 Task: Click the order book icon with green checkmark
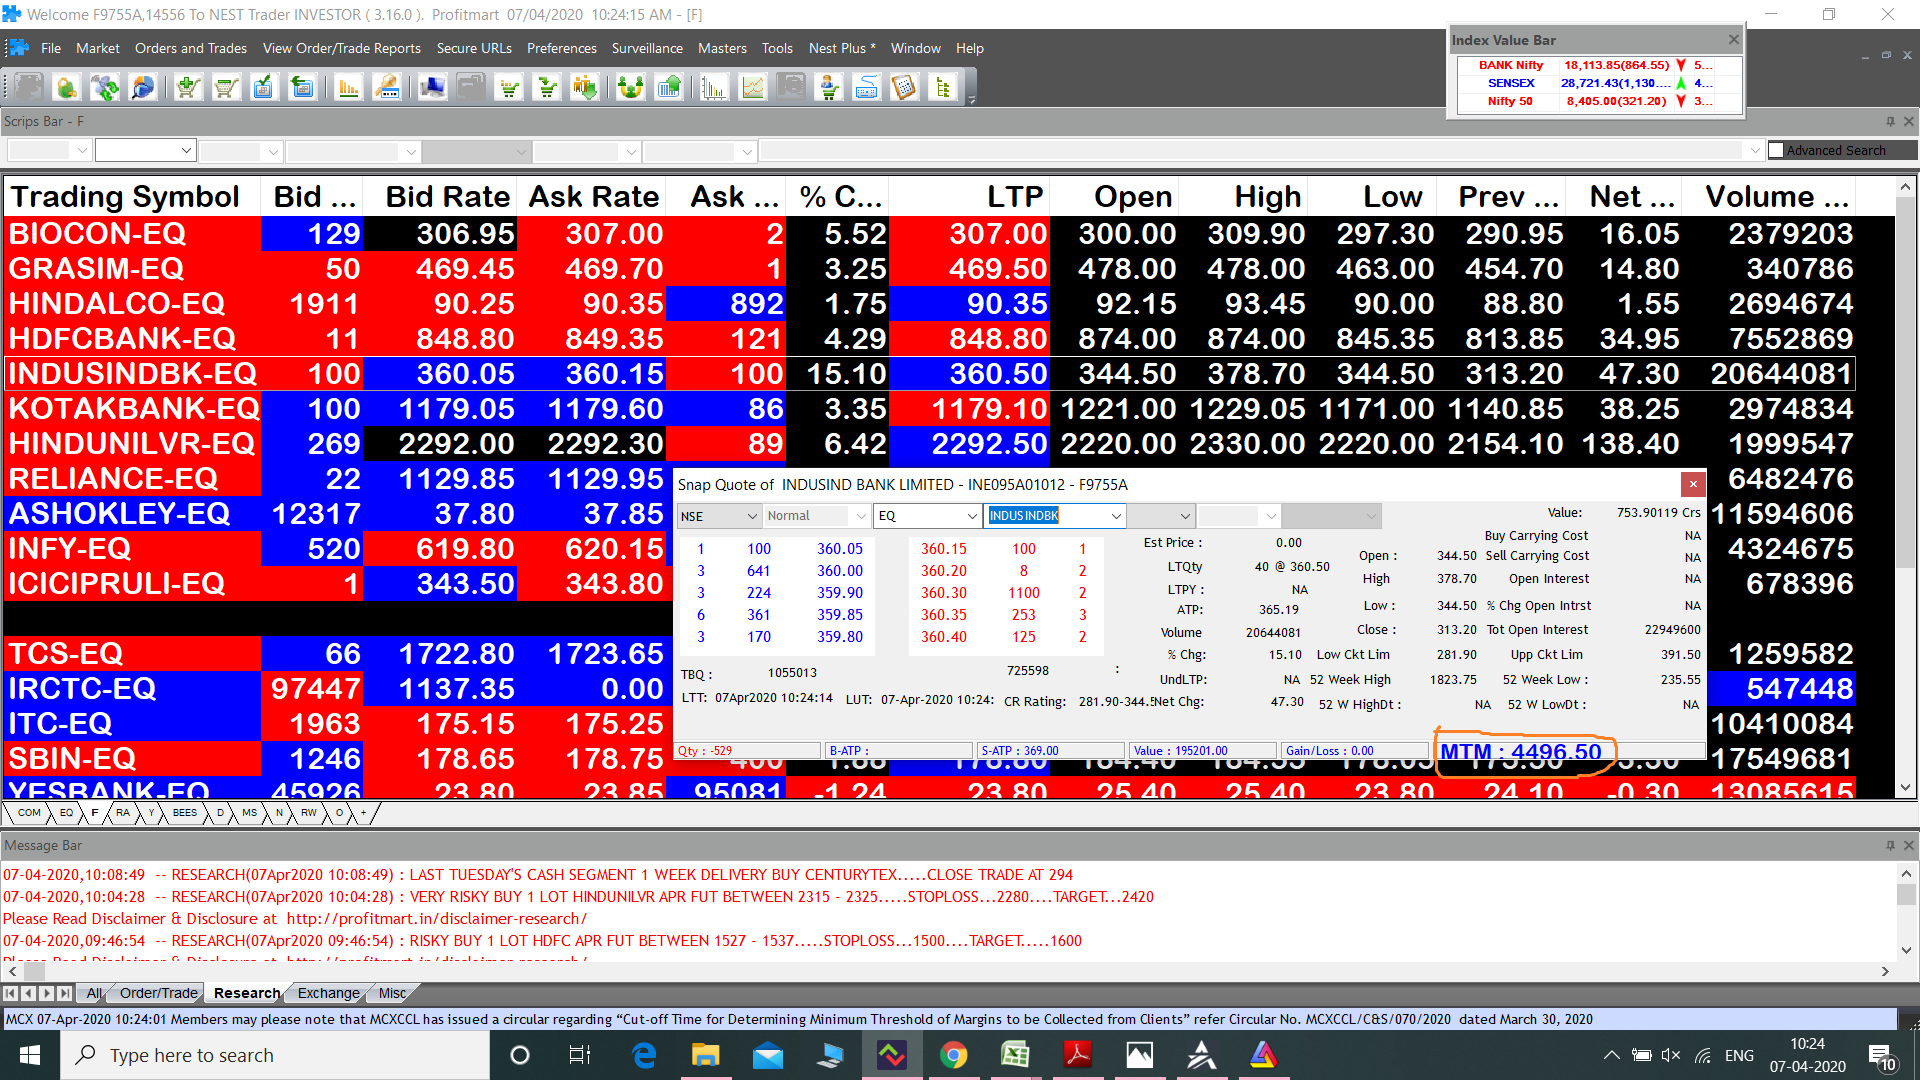coord(264,88)
